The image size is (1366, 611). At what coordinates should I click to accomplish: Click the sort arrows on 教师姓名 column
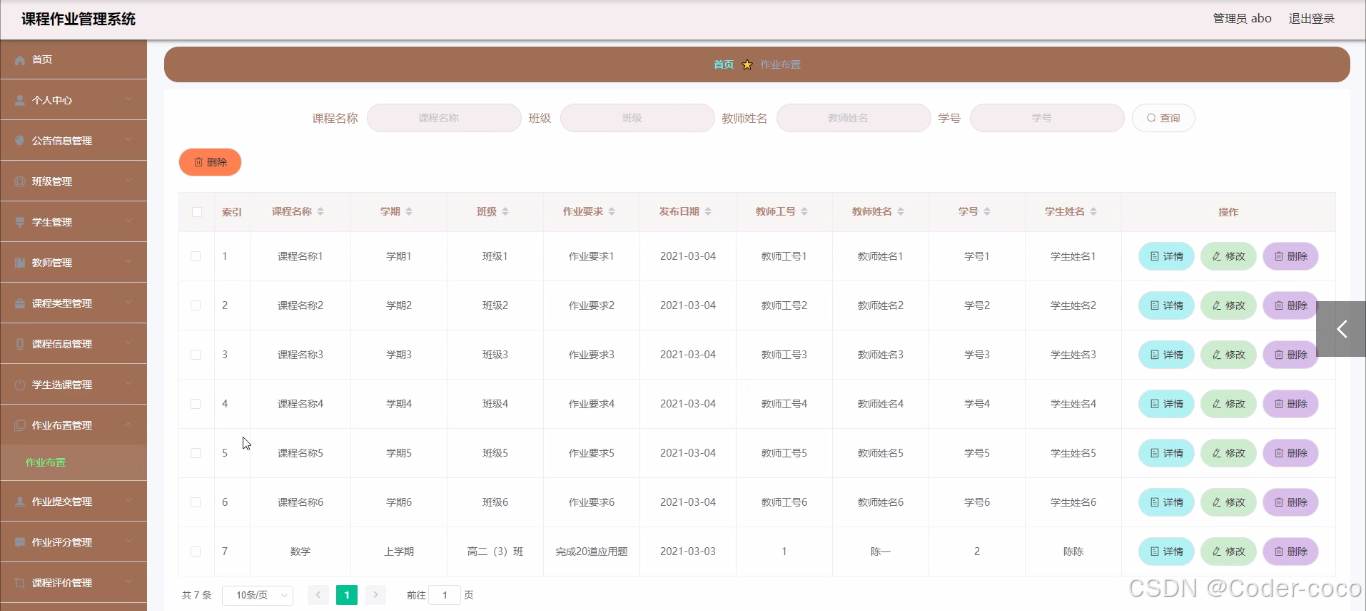click(x=900, y=212)
